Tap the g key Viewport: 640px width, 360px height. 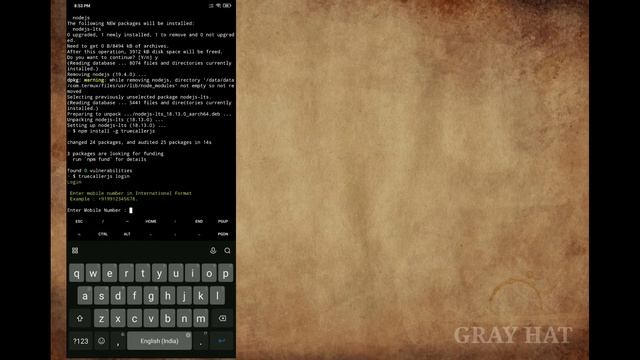pyautogui.click(x=151, y=296)
